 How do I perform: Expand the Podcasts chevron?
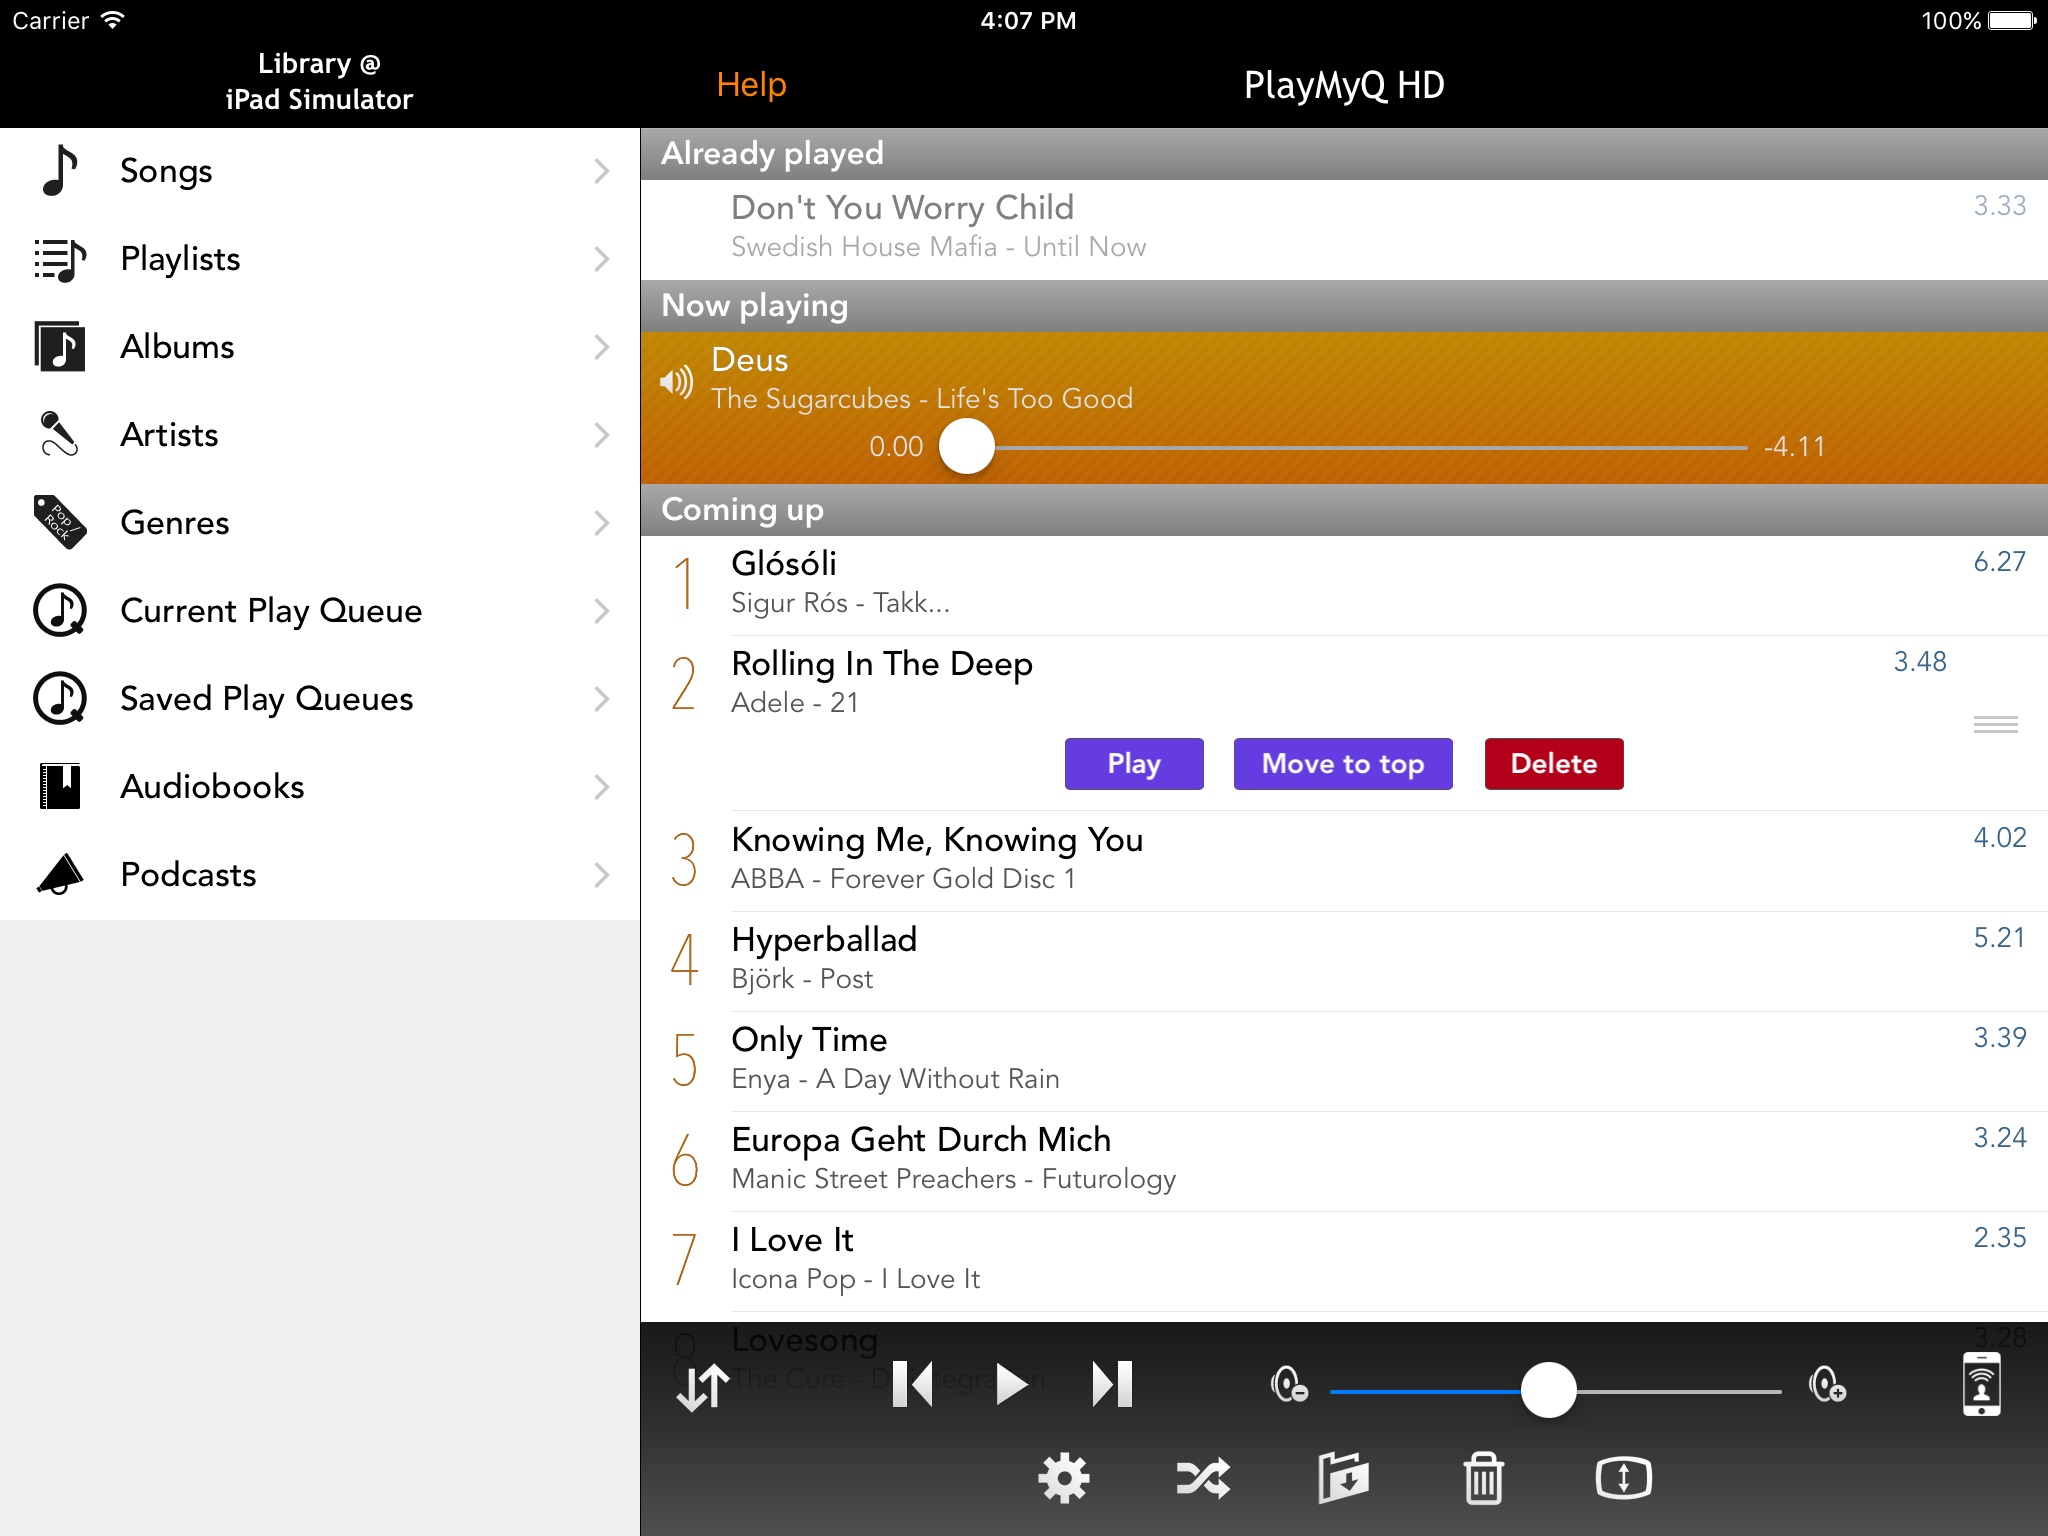601,875
